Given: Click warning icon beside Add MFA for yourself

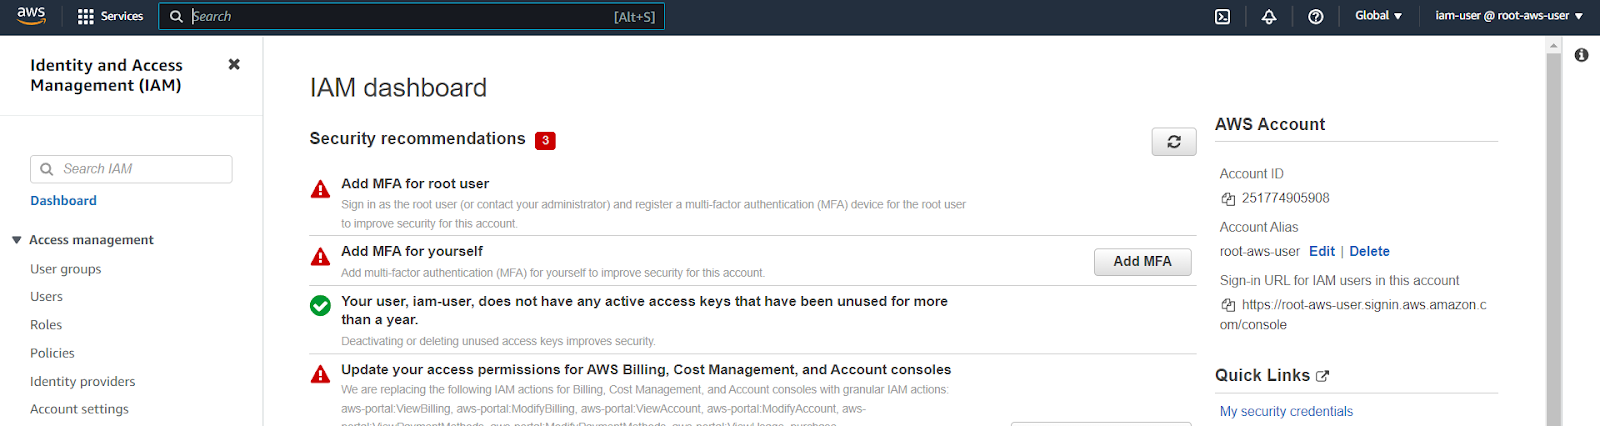Looking at the screenshot, I should tap(320, 257).
